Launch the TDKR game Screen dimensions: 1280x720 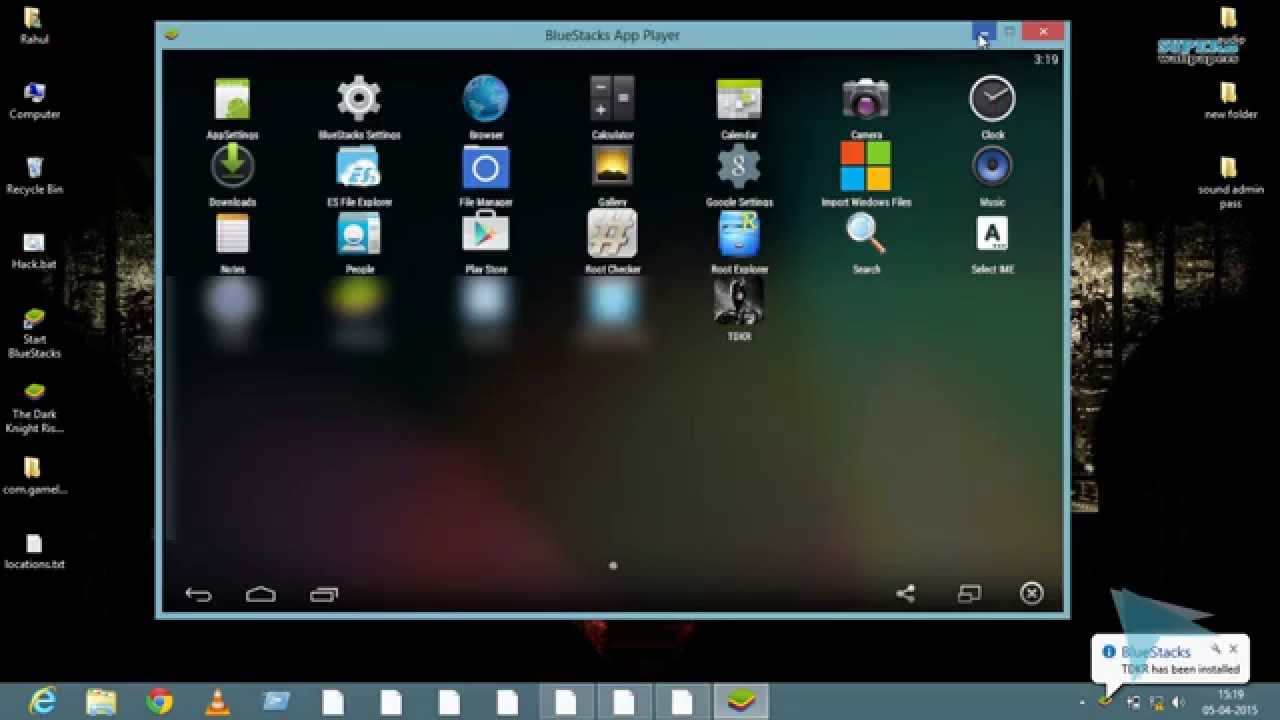(x=739, y=301)
